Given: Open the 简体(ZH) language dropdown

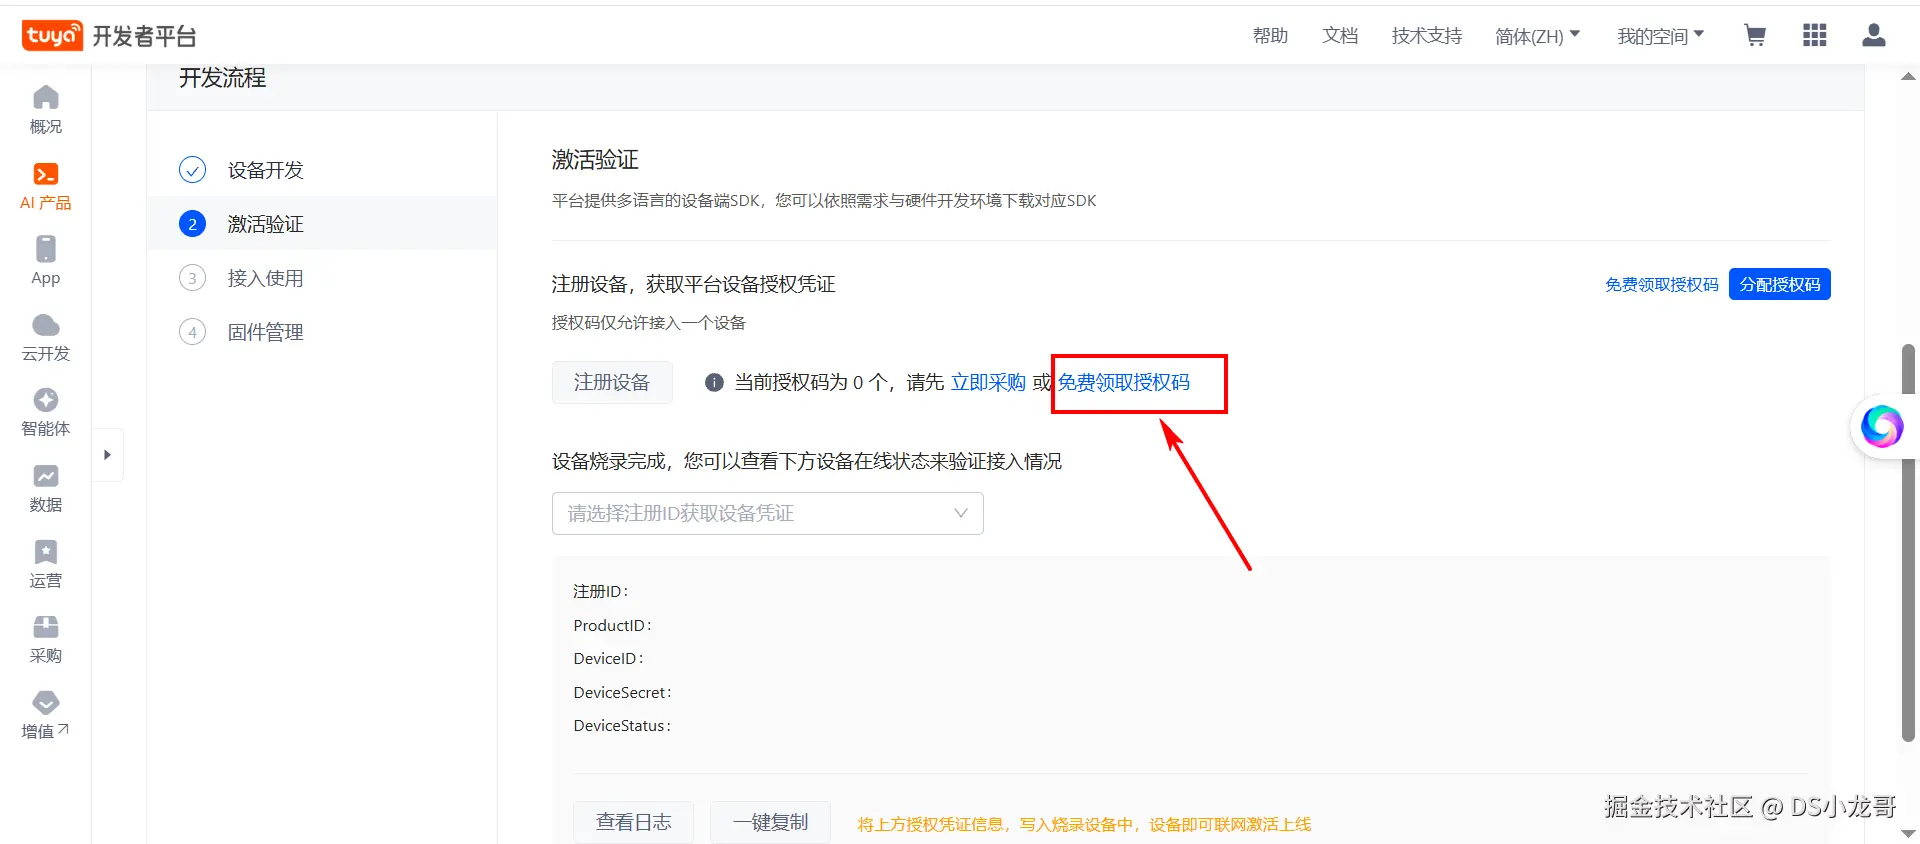Looking at the screenshot, I should 1538,36.
